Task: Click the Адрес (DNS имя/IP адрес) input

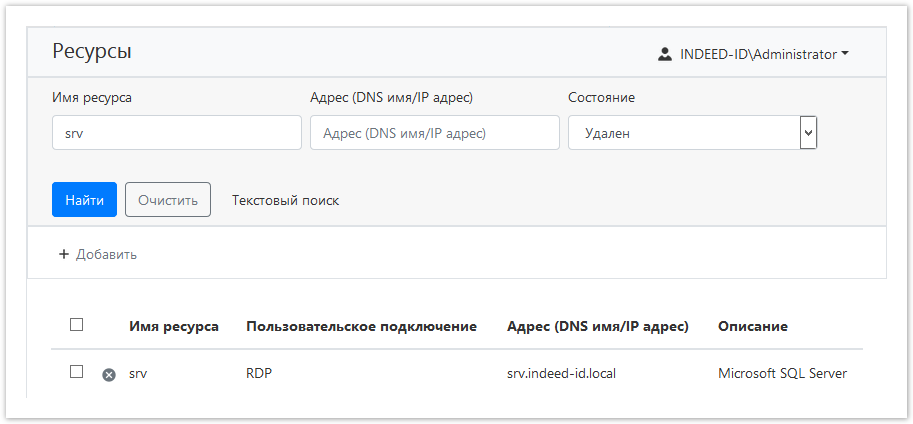Action: point(434,133)
